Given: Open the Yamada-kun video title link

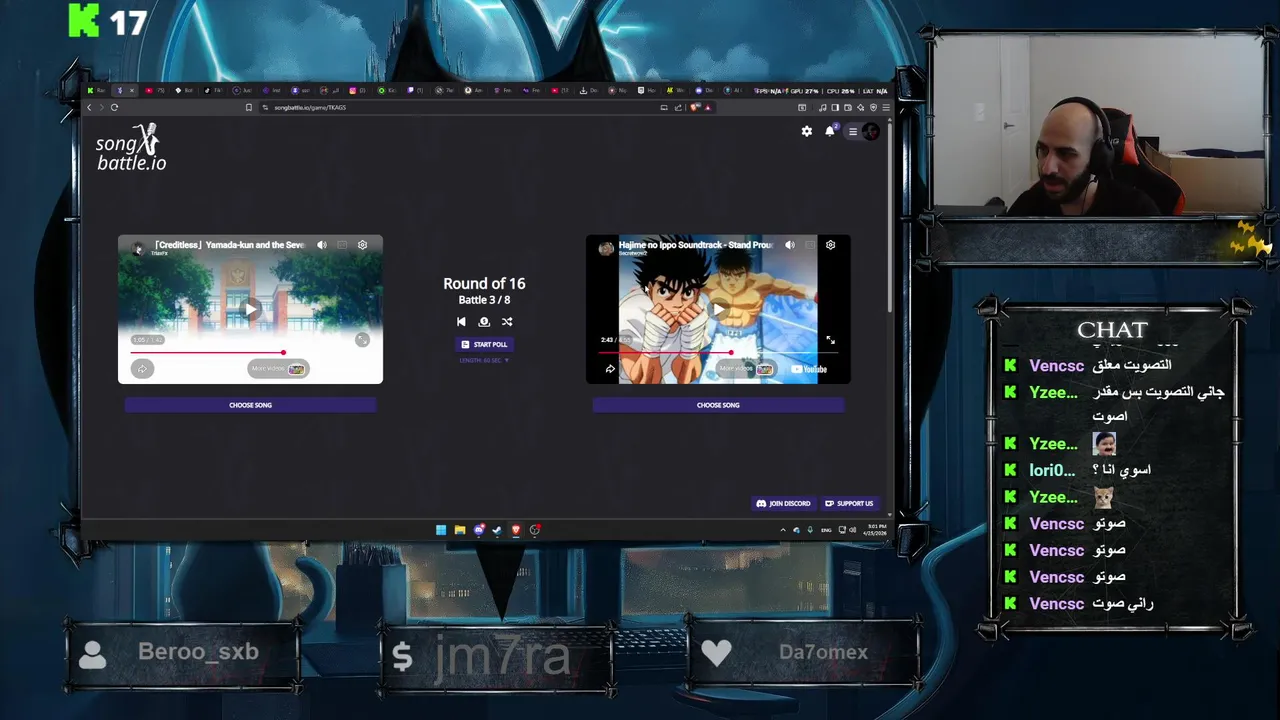Looking at the screenshot, I should click(x=230, y=245).
